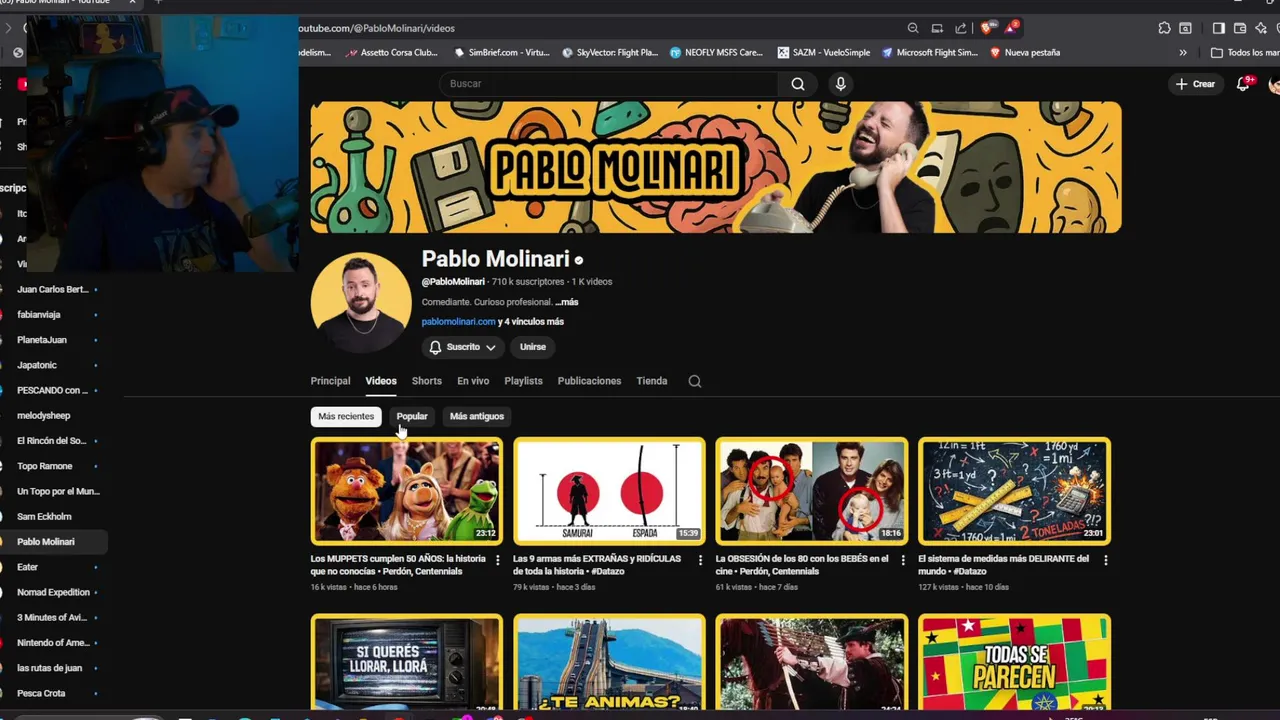The height and width of the screenshot is (720, 1280).
Task: Open options menu for Los MUPPETS video
Action: click(497, 560)
